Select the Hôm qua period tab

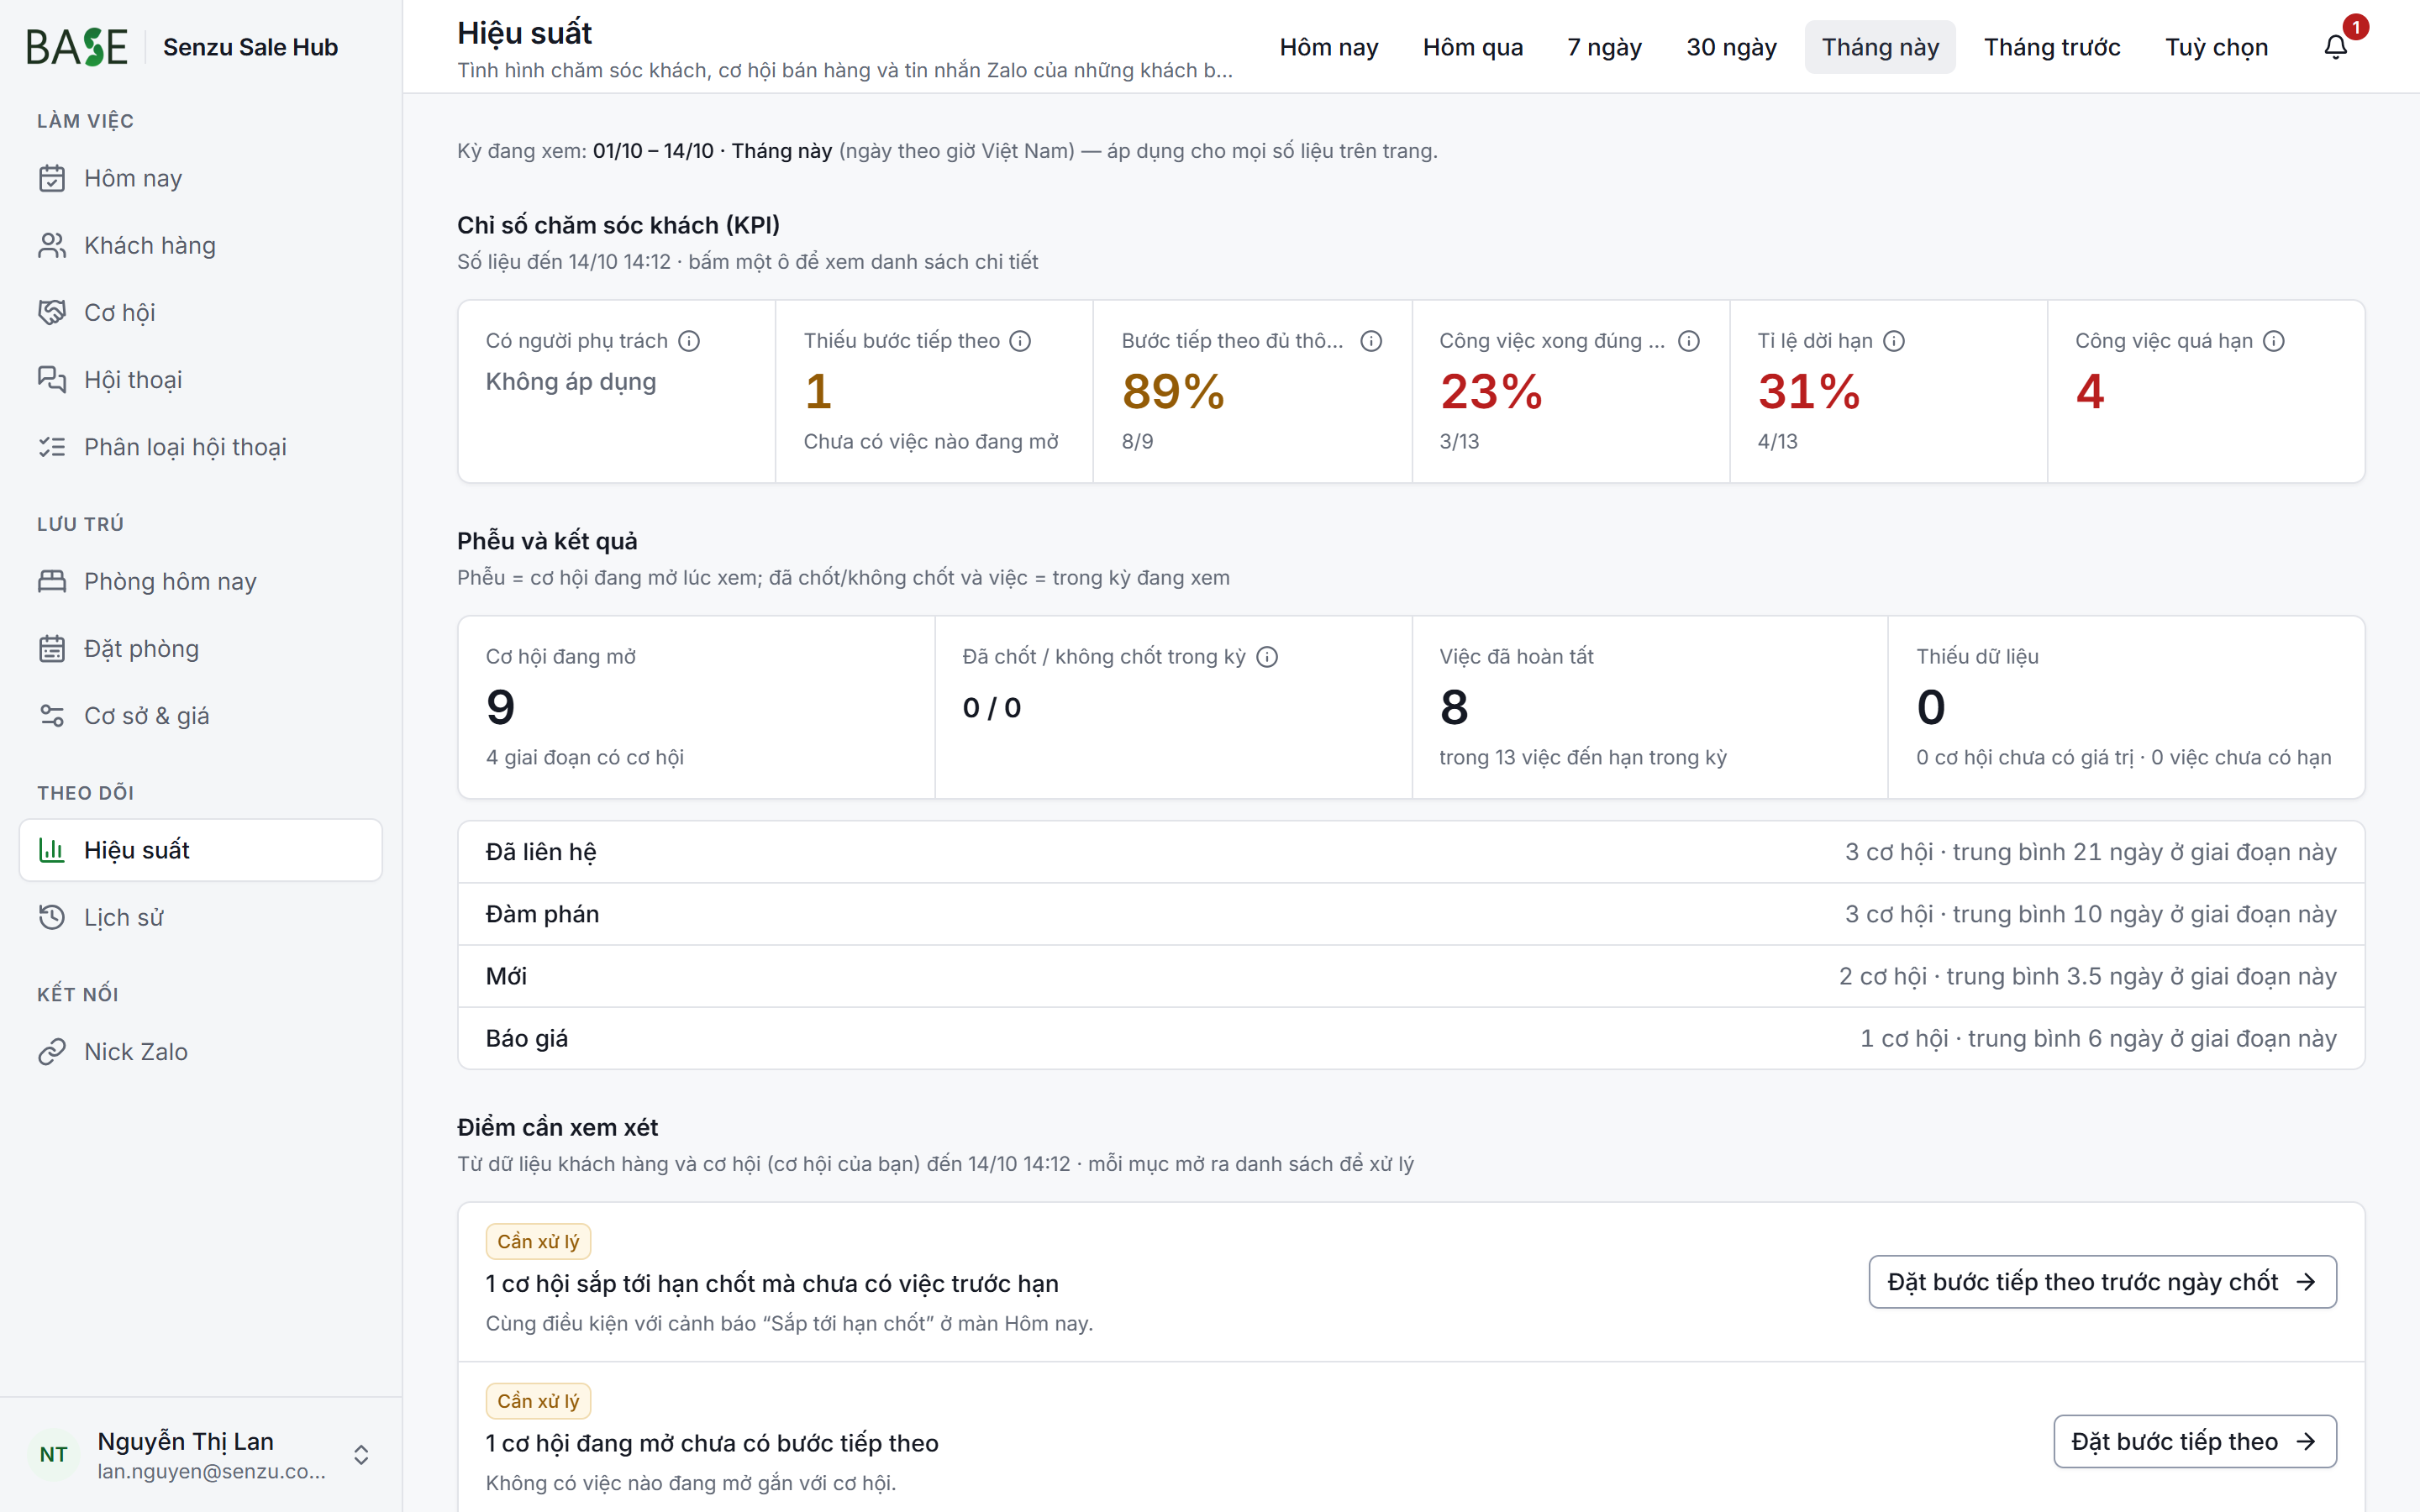1473,47
